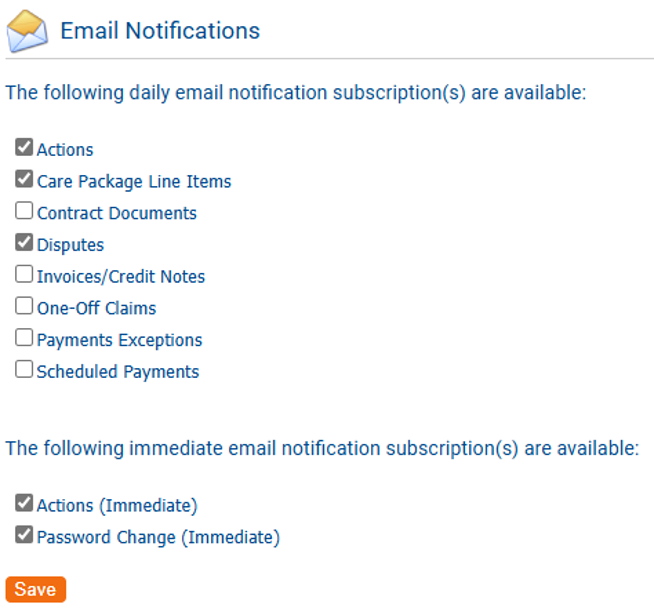This screenshot has width=654, height=615.
Task: Check the One-Off Claims checkbox
Action: tap(24, 307)
